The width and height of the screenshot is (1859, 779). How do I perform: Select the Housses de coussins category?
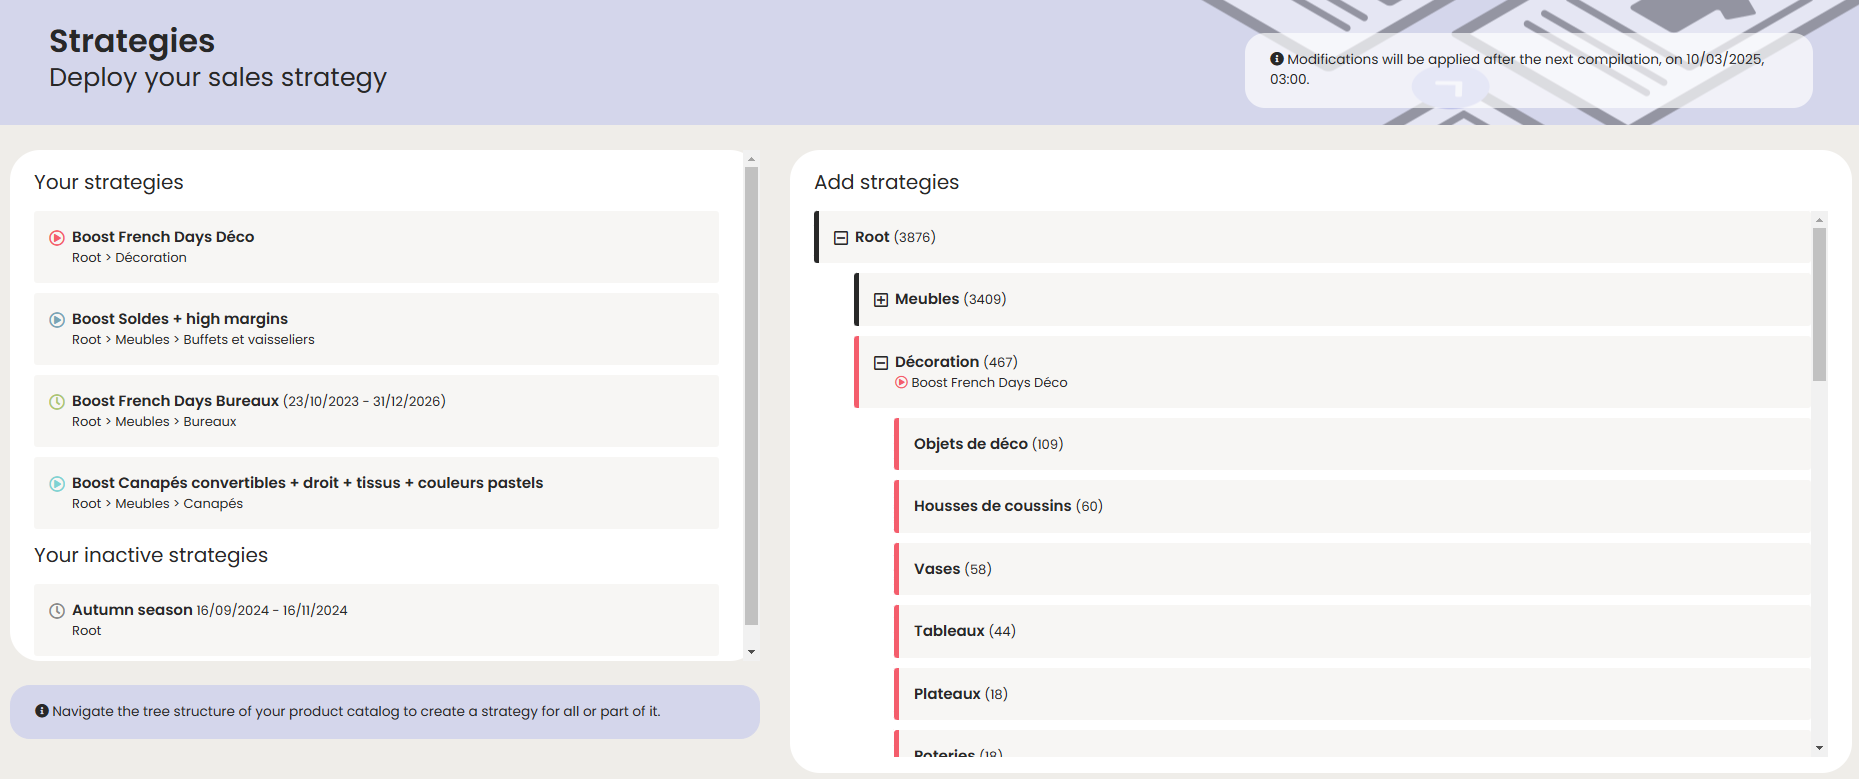tap(992, 506)
